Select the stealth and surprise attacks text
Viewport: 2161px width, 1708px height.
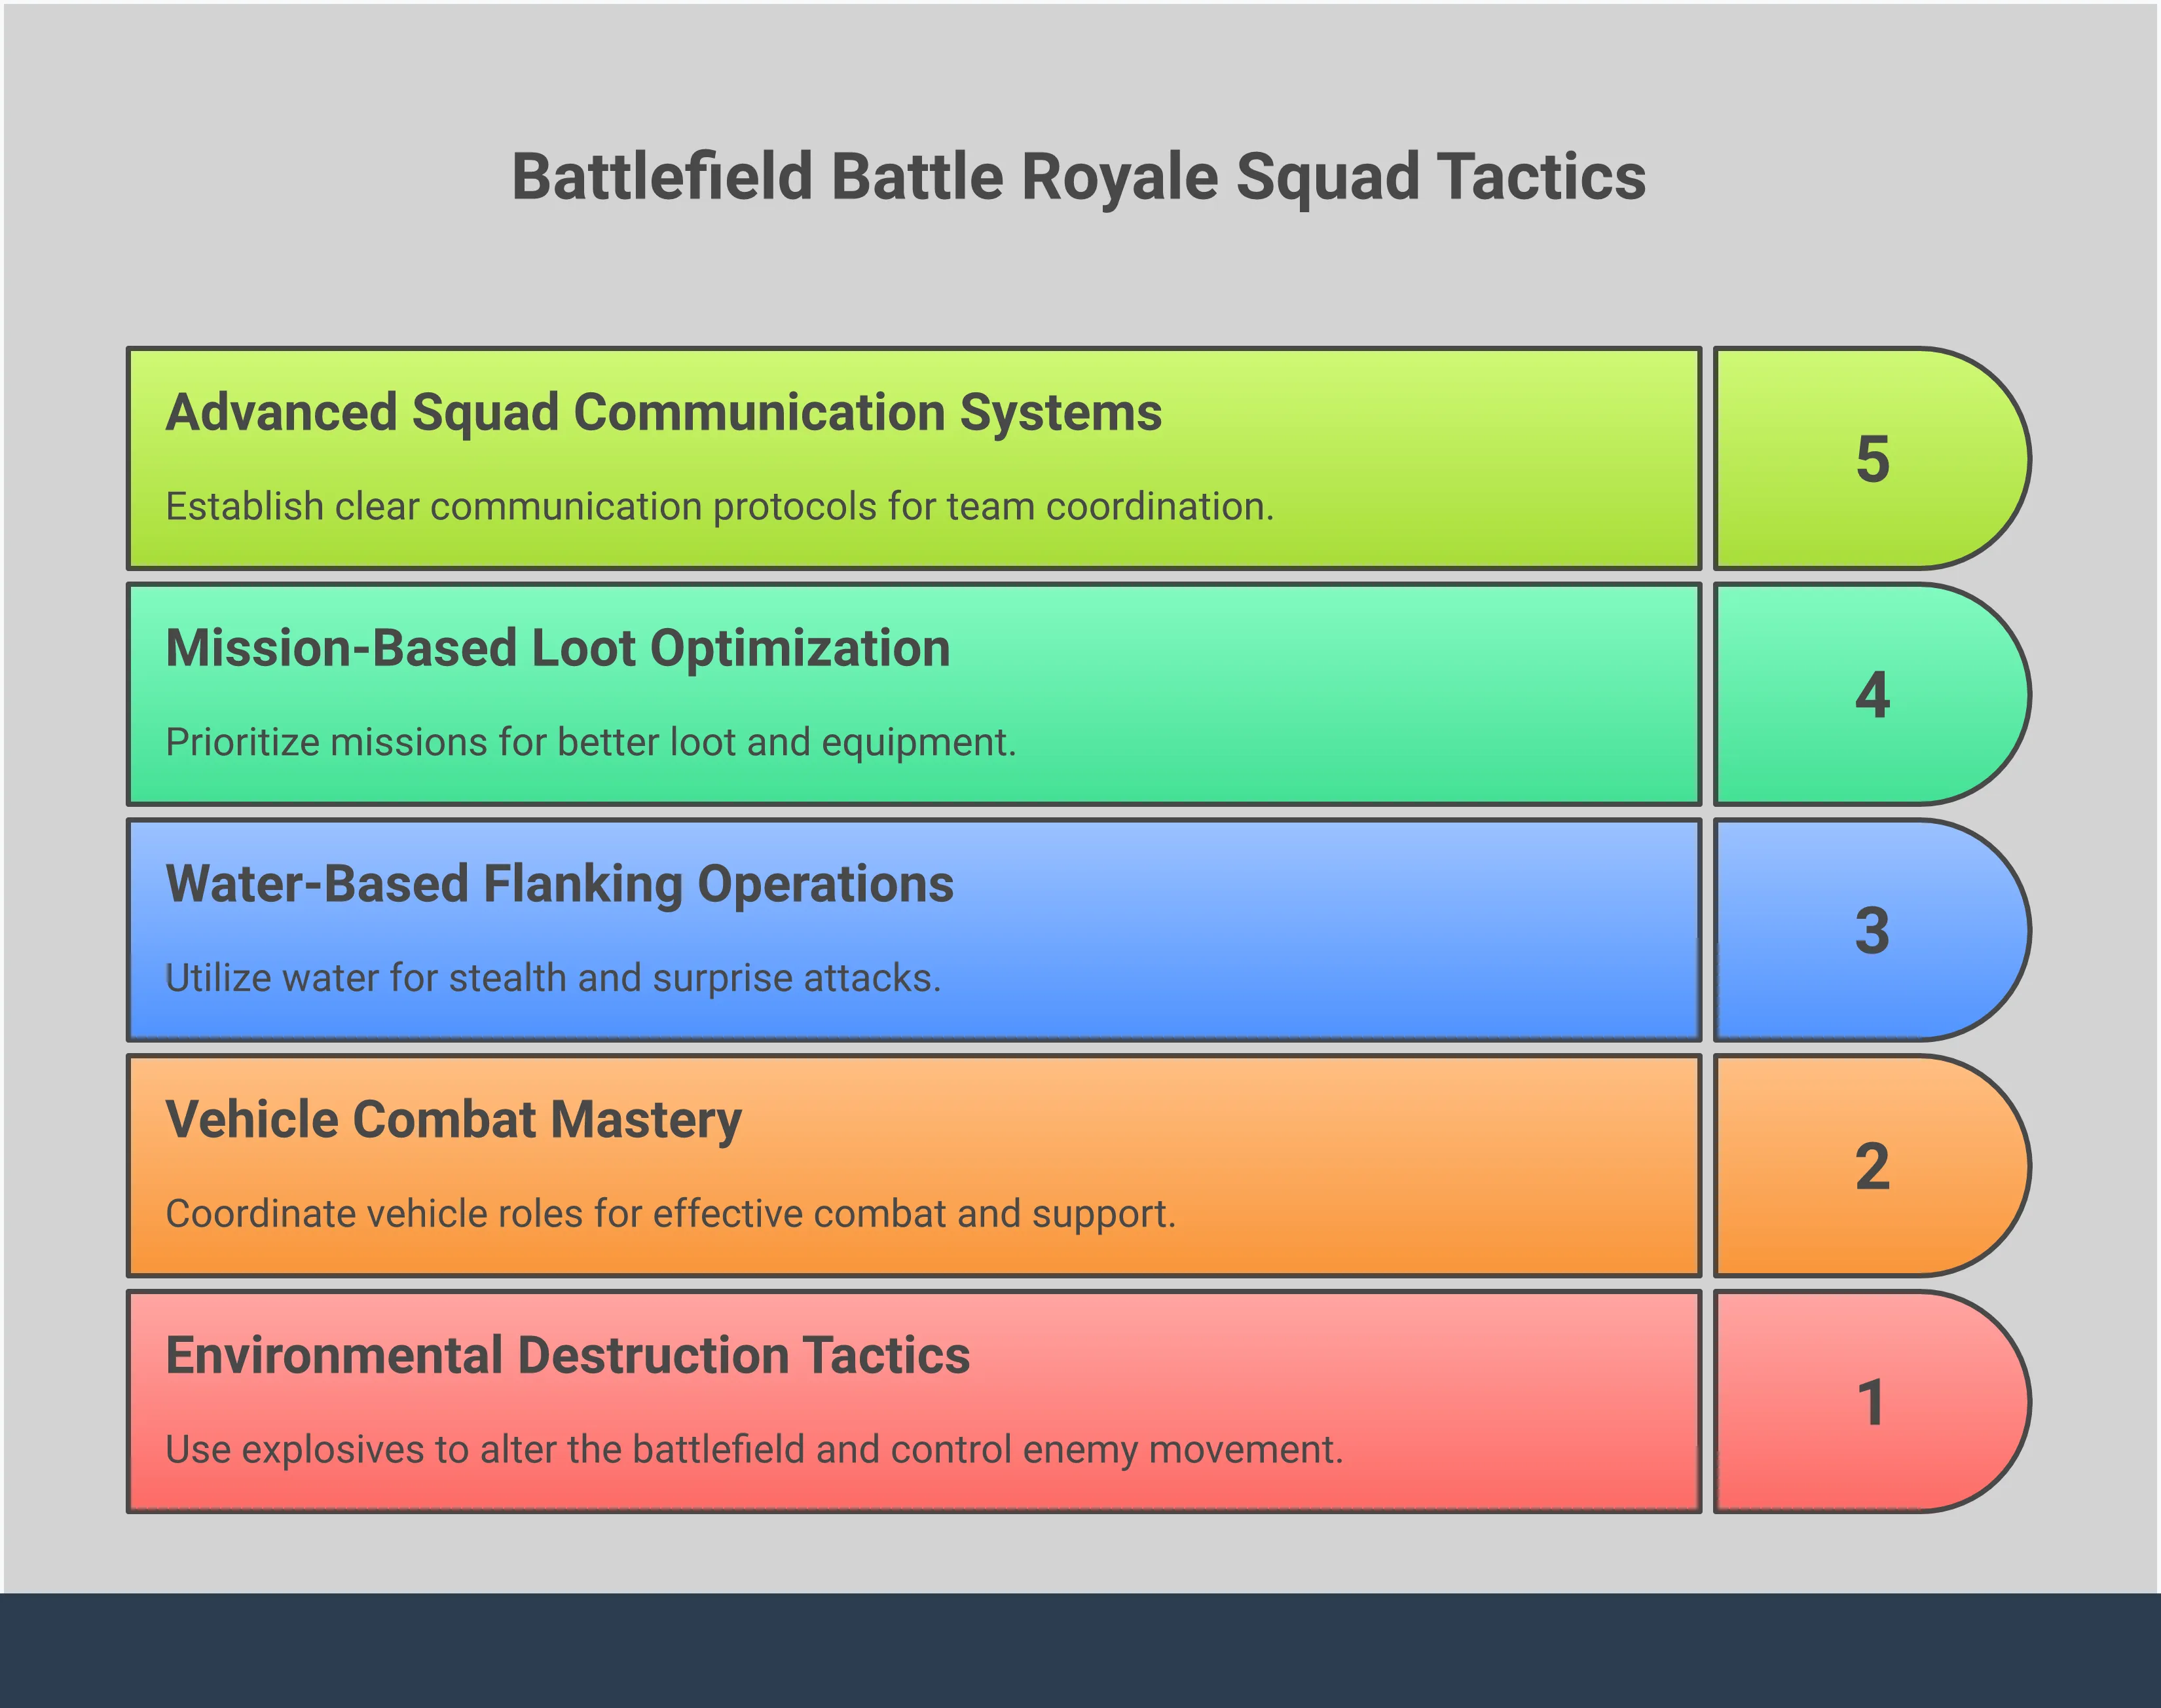[553, 978]
